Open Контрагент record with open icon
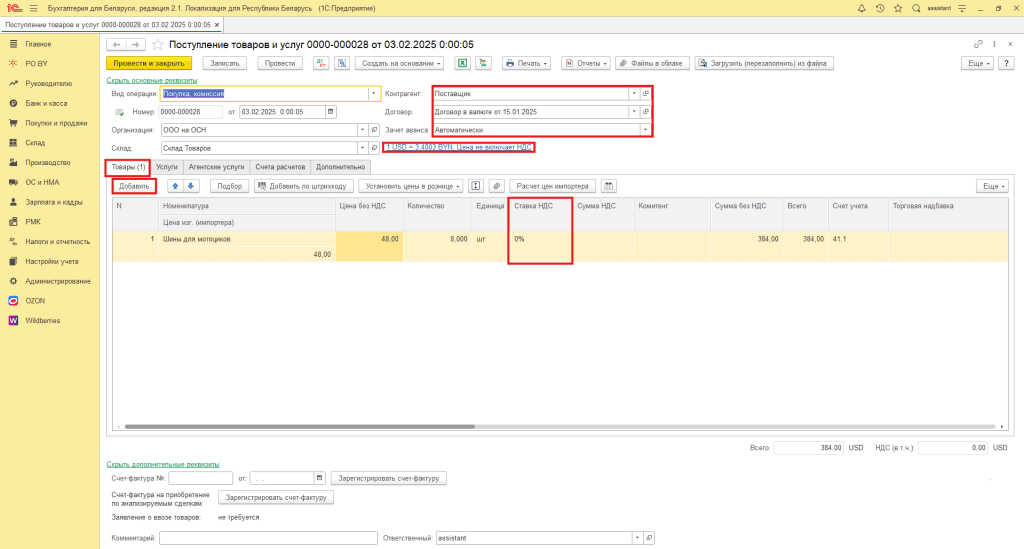Viewport: 1024px width, 549px height. tap(646, 93)
